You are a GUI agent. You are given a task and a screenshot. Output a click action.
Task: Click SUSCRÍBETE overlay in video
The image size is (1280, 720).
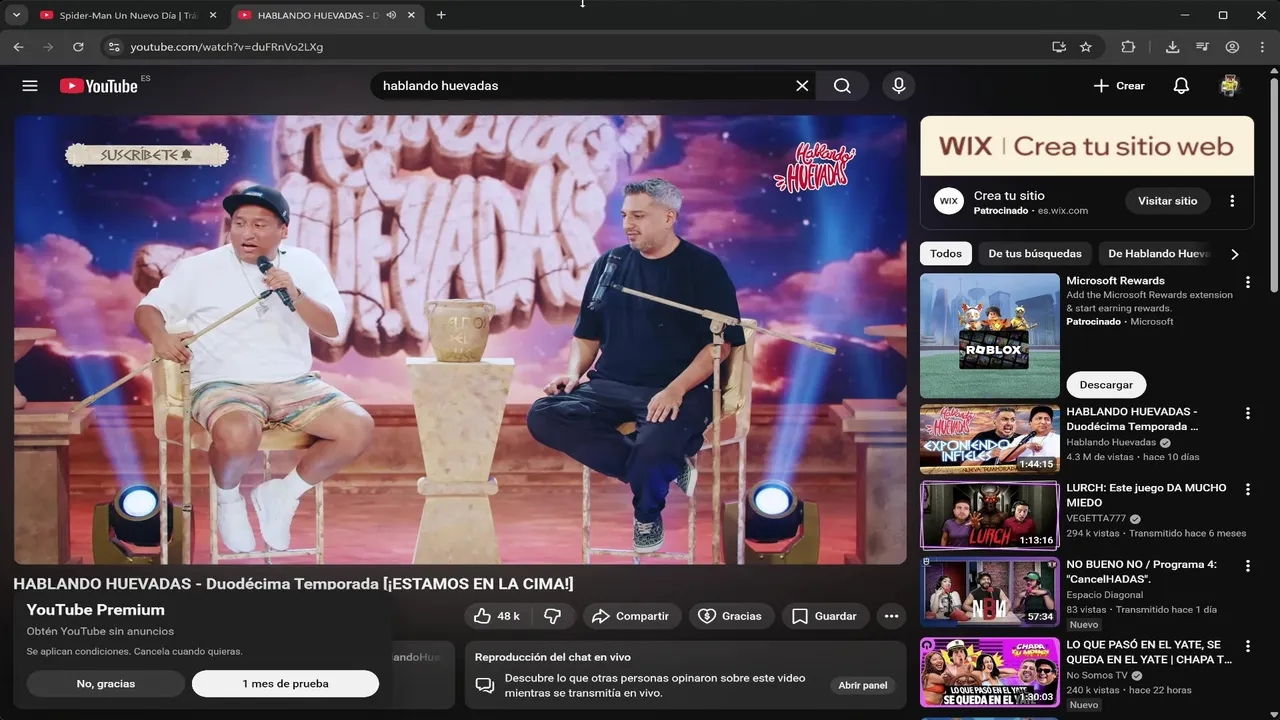click(x=147, y=155)
